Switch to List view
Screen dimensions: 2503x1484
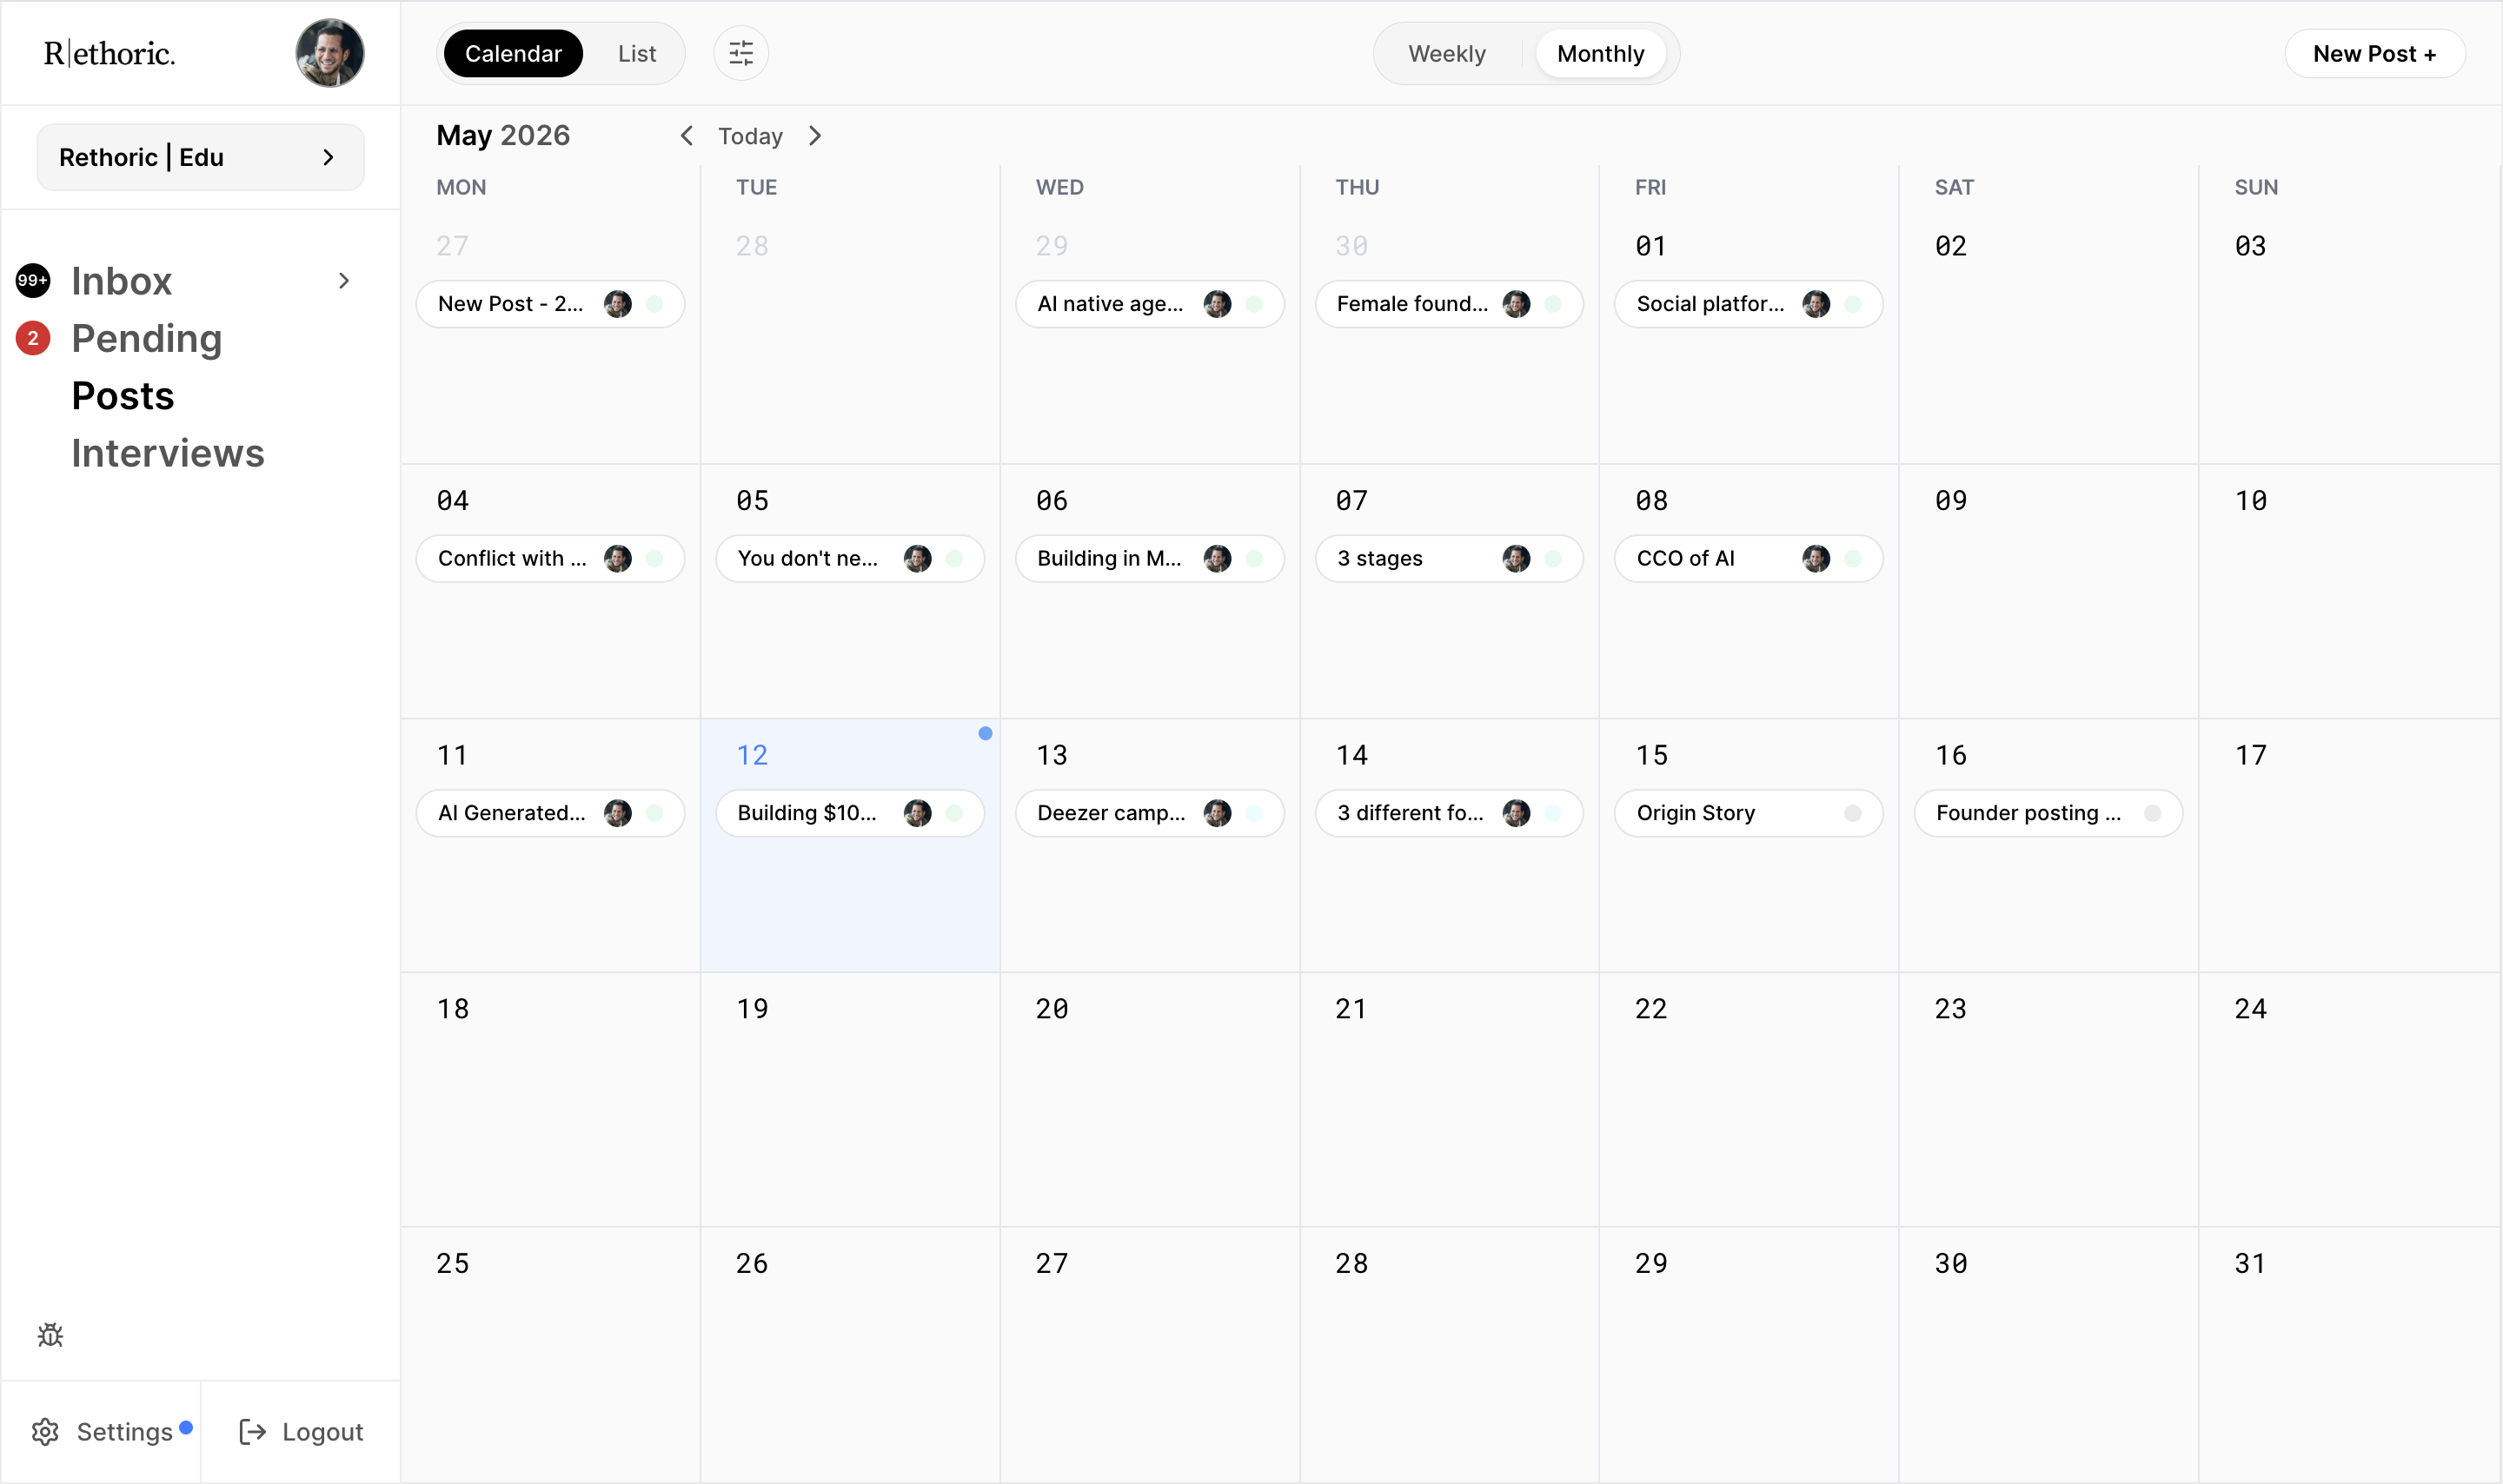click(x=637, y=53)
